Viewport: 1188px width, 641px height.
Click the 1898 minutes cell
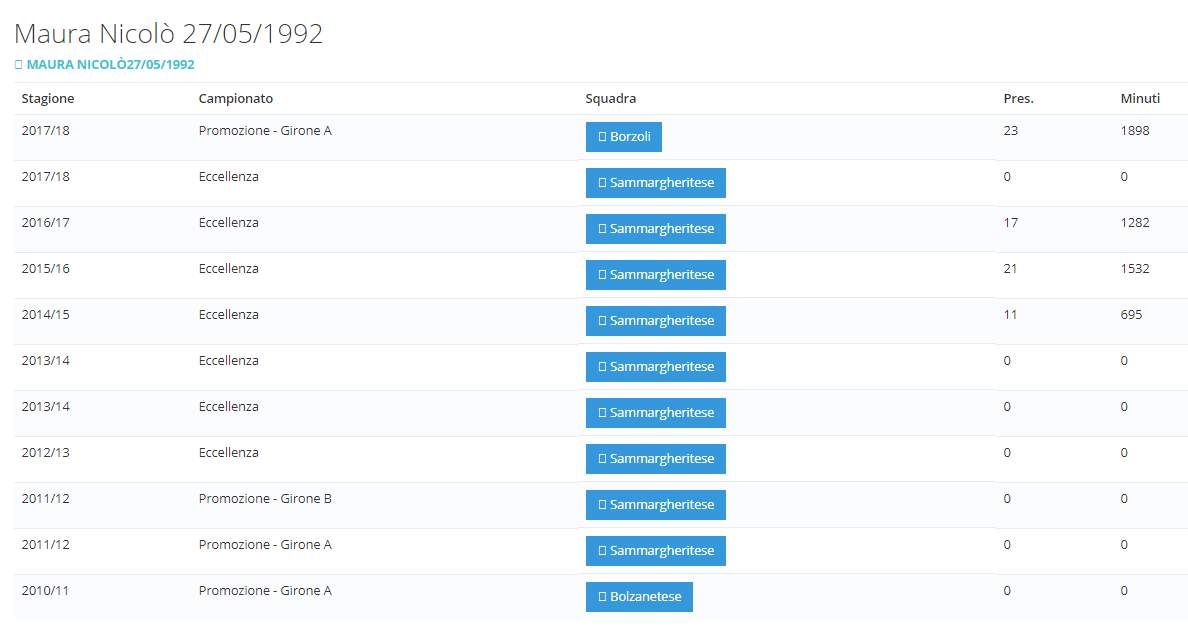click(1135, 131)
